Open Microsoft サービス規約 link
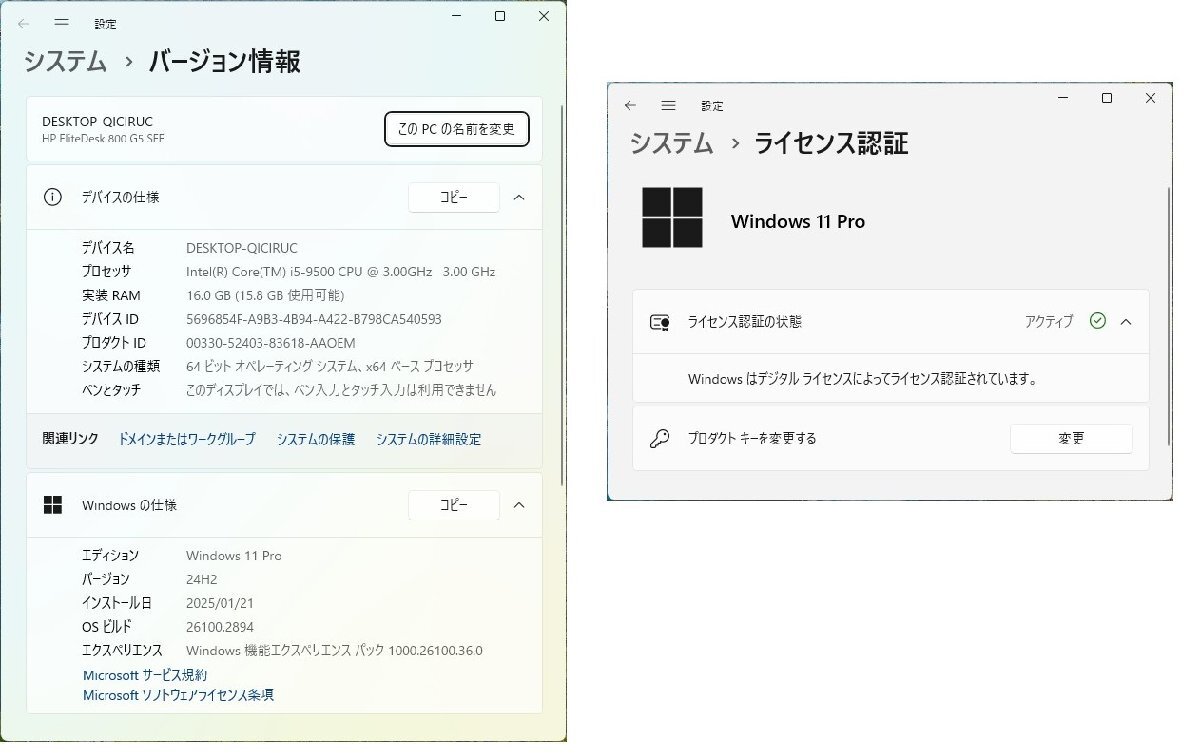This screenshot has height=756, width=1200. pos(144,674)
